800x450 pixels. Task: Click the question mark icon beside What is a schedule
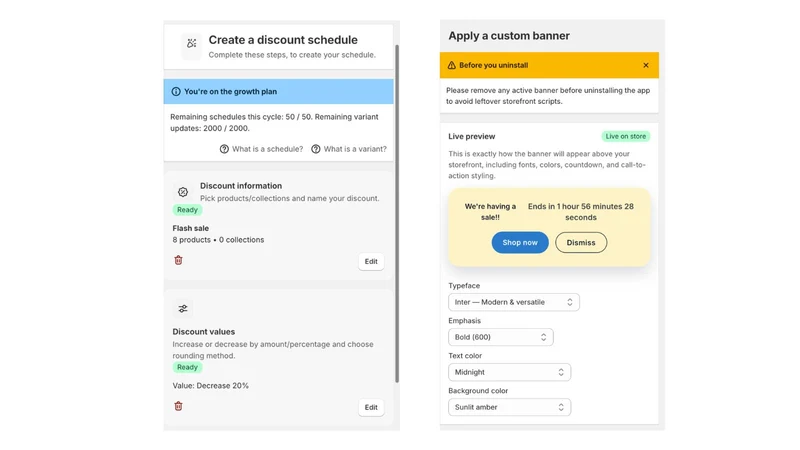coord(224,149)
